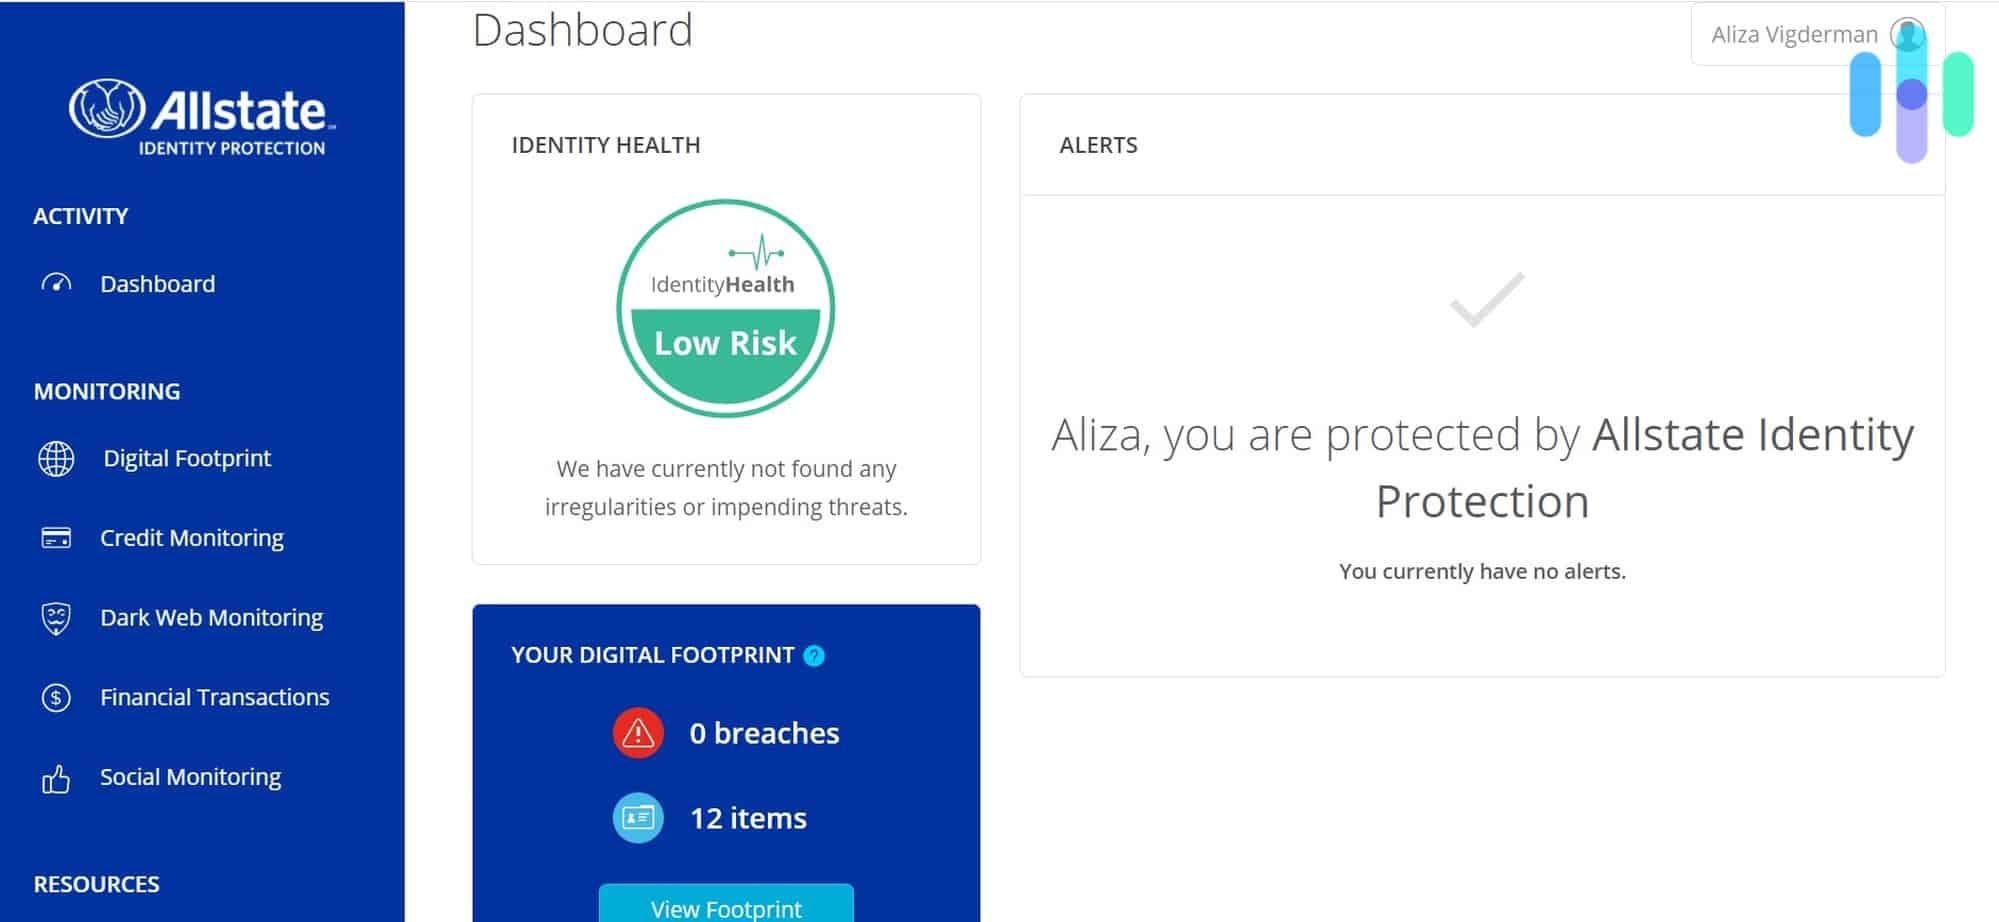Click the Credit Monitoring card icon
The image size is (1999, 922).
tap(57, 537)
